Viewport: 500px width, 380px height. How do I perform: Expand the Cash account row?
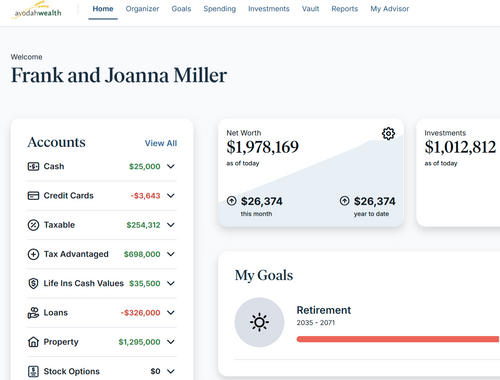(171, 166)
